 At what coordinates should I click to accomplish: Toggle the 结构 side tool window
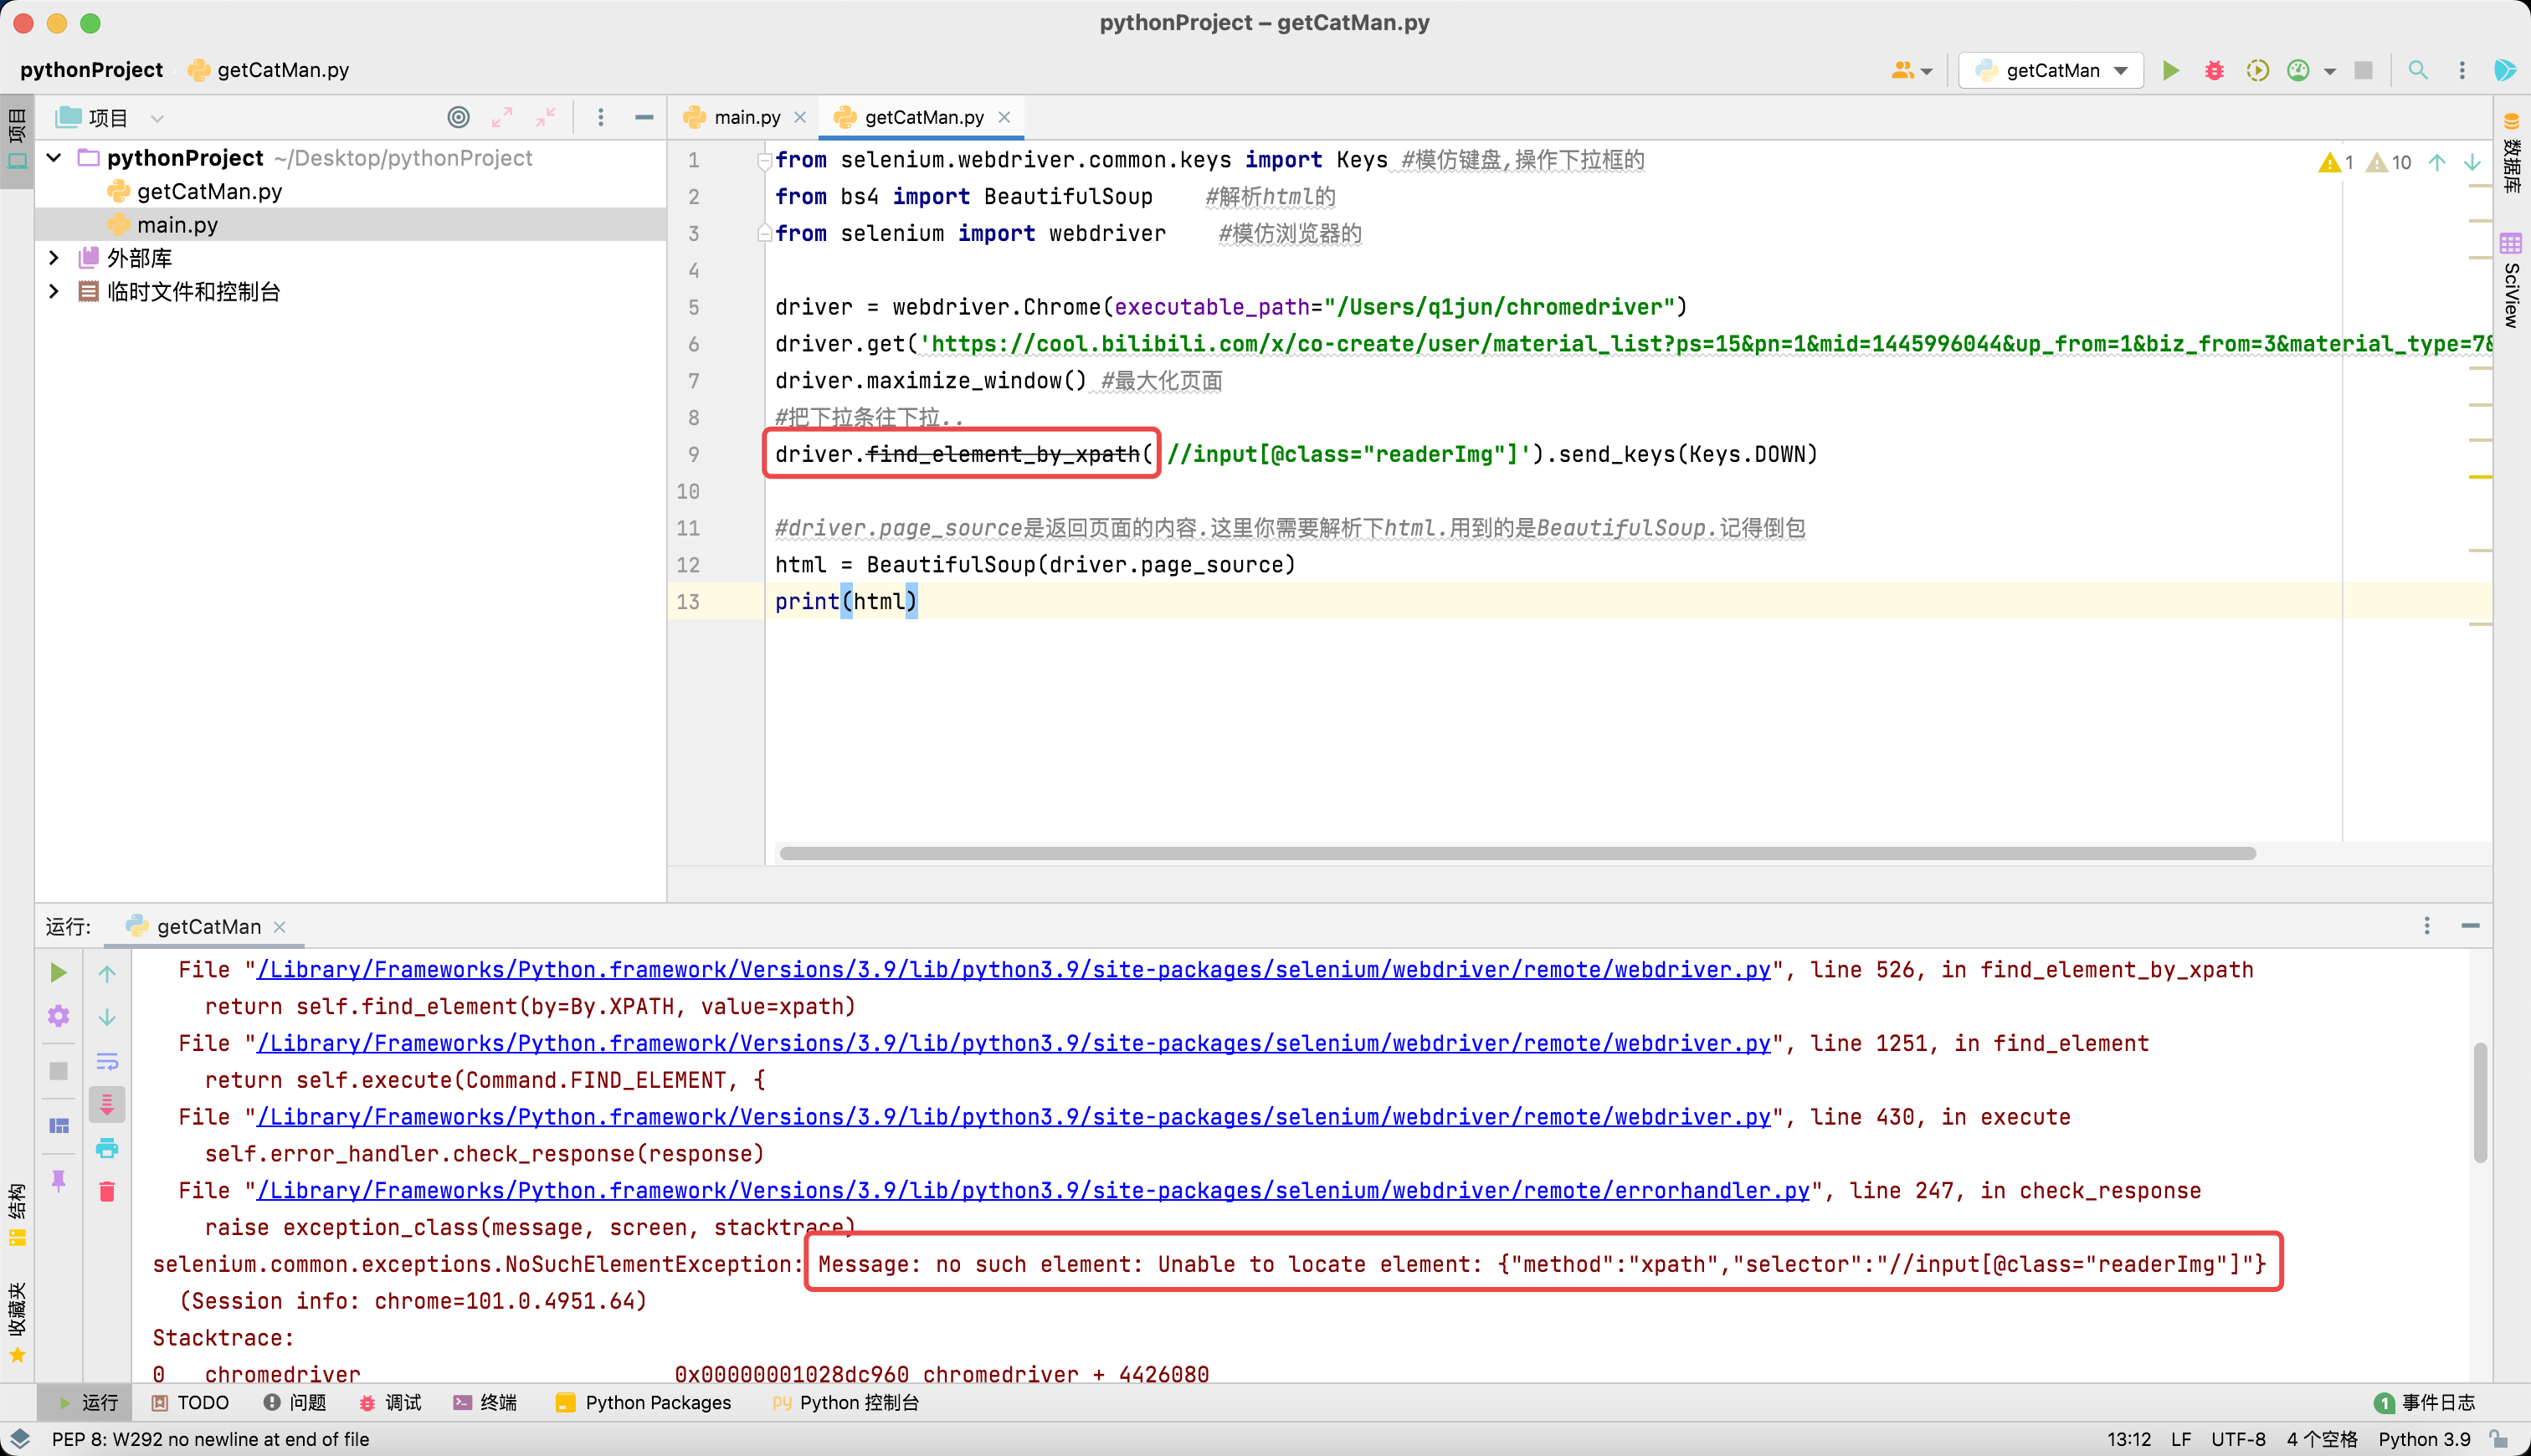17,1213
